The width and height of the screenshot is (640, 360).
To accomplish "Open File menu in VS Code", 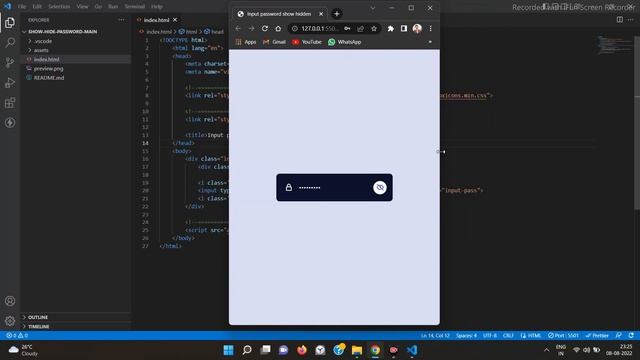I will pyautogui.click(x=22, y=7).
